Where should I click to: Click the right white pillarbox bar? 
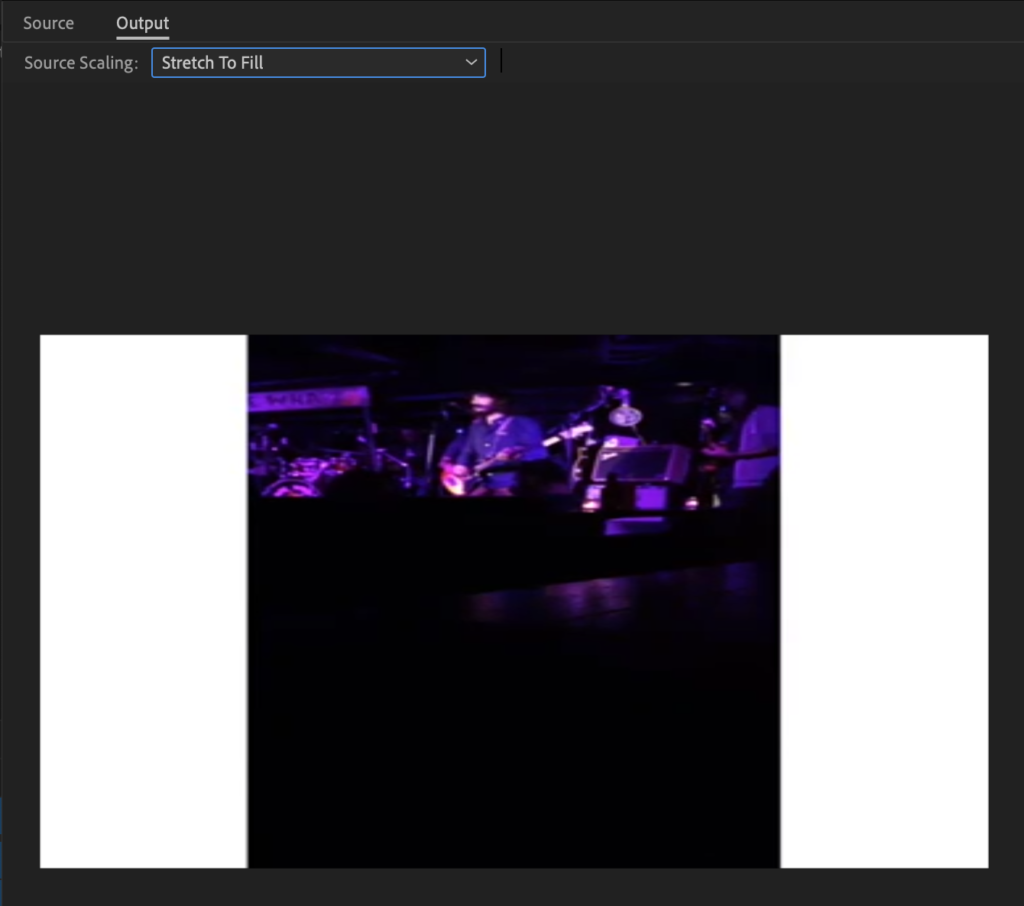[x=884, y=601]
